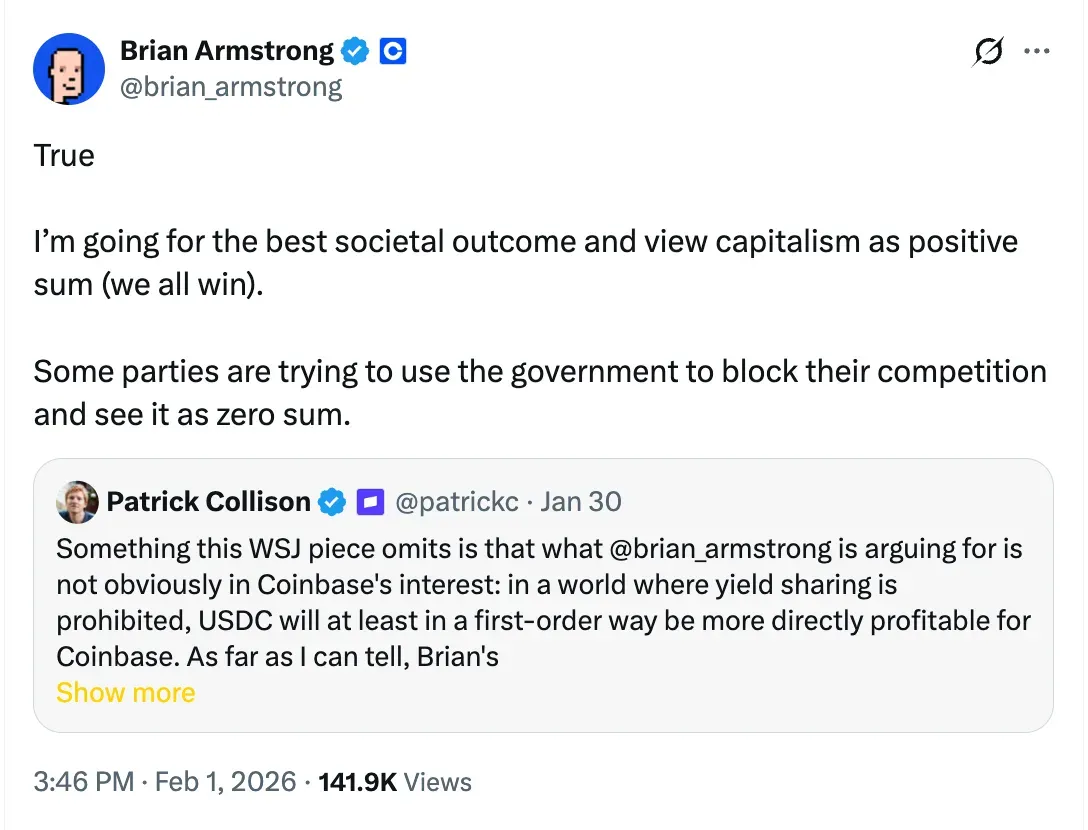Screen dimensions: 1088x830
Task: Click the @brian_armstrong handle under the display name
Action: [x=232, y=87]
